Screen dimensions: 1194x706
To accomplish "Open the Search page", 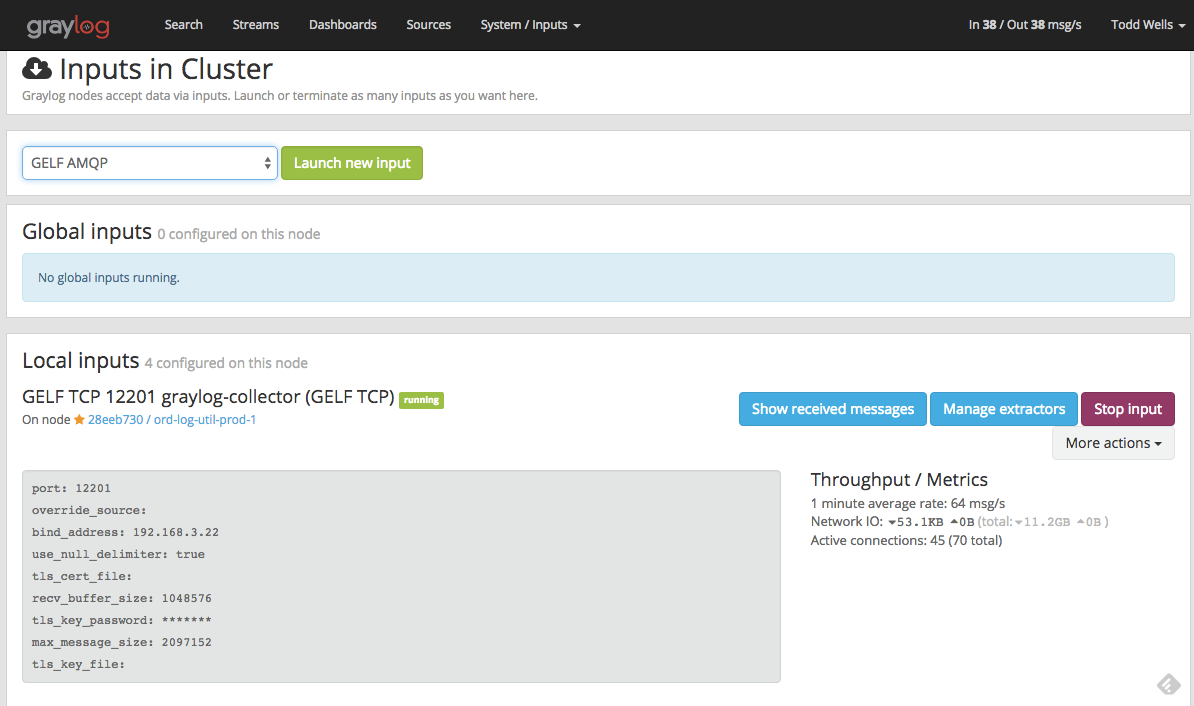I will (x=184, y=24).
